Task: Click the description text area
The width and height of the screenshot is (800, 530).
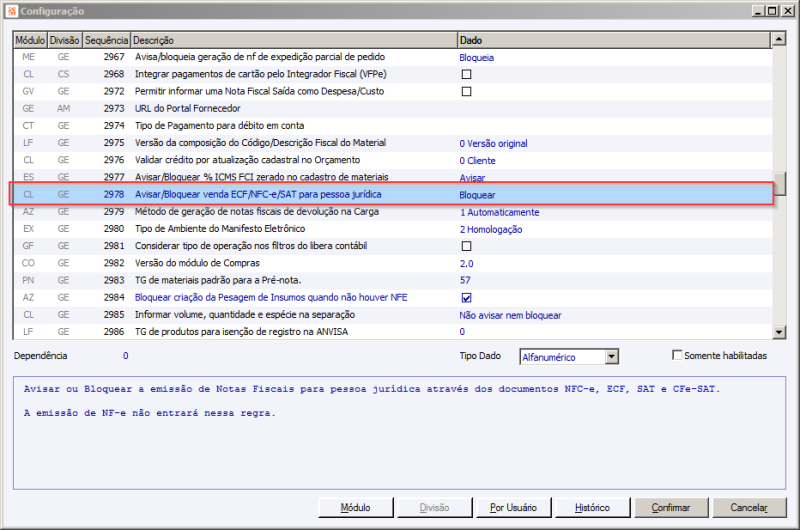Action: (399, 433)
